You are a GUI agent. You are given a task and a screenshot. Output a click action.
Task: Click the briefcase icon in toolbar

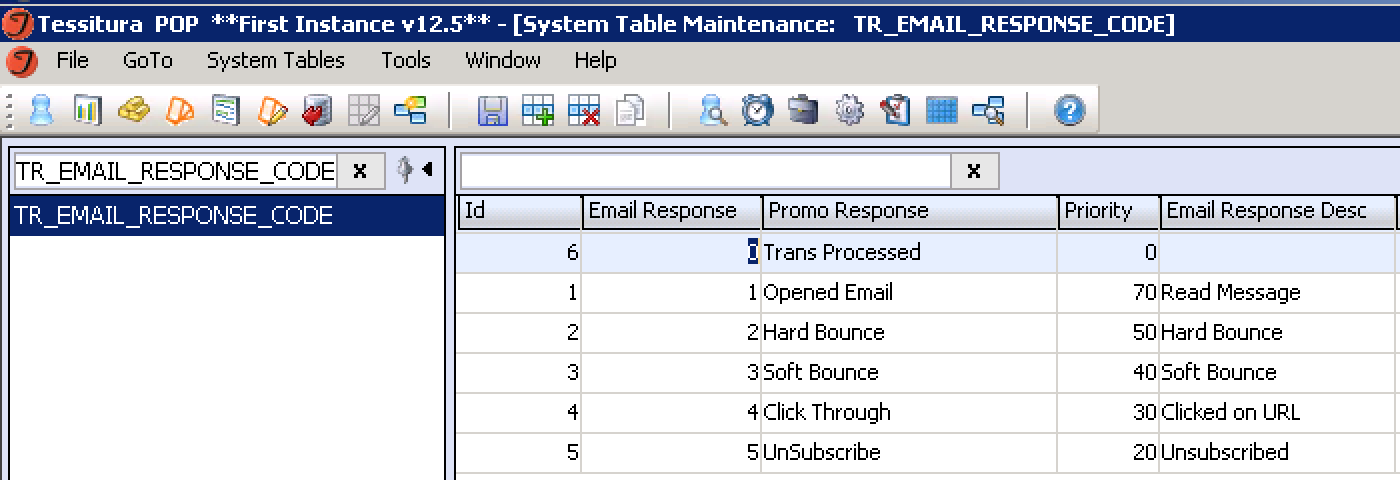[802, 110]
